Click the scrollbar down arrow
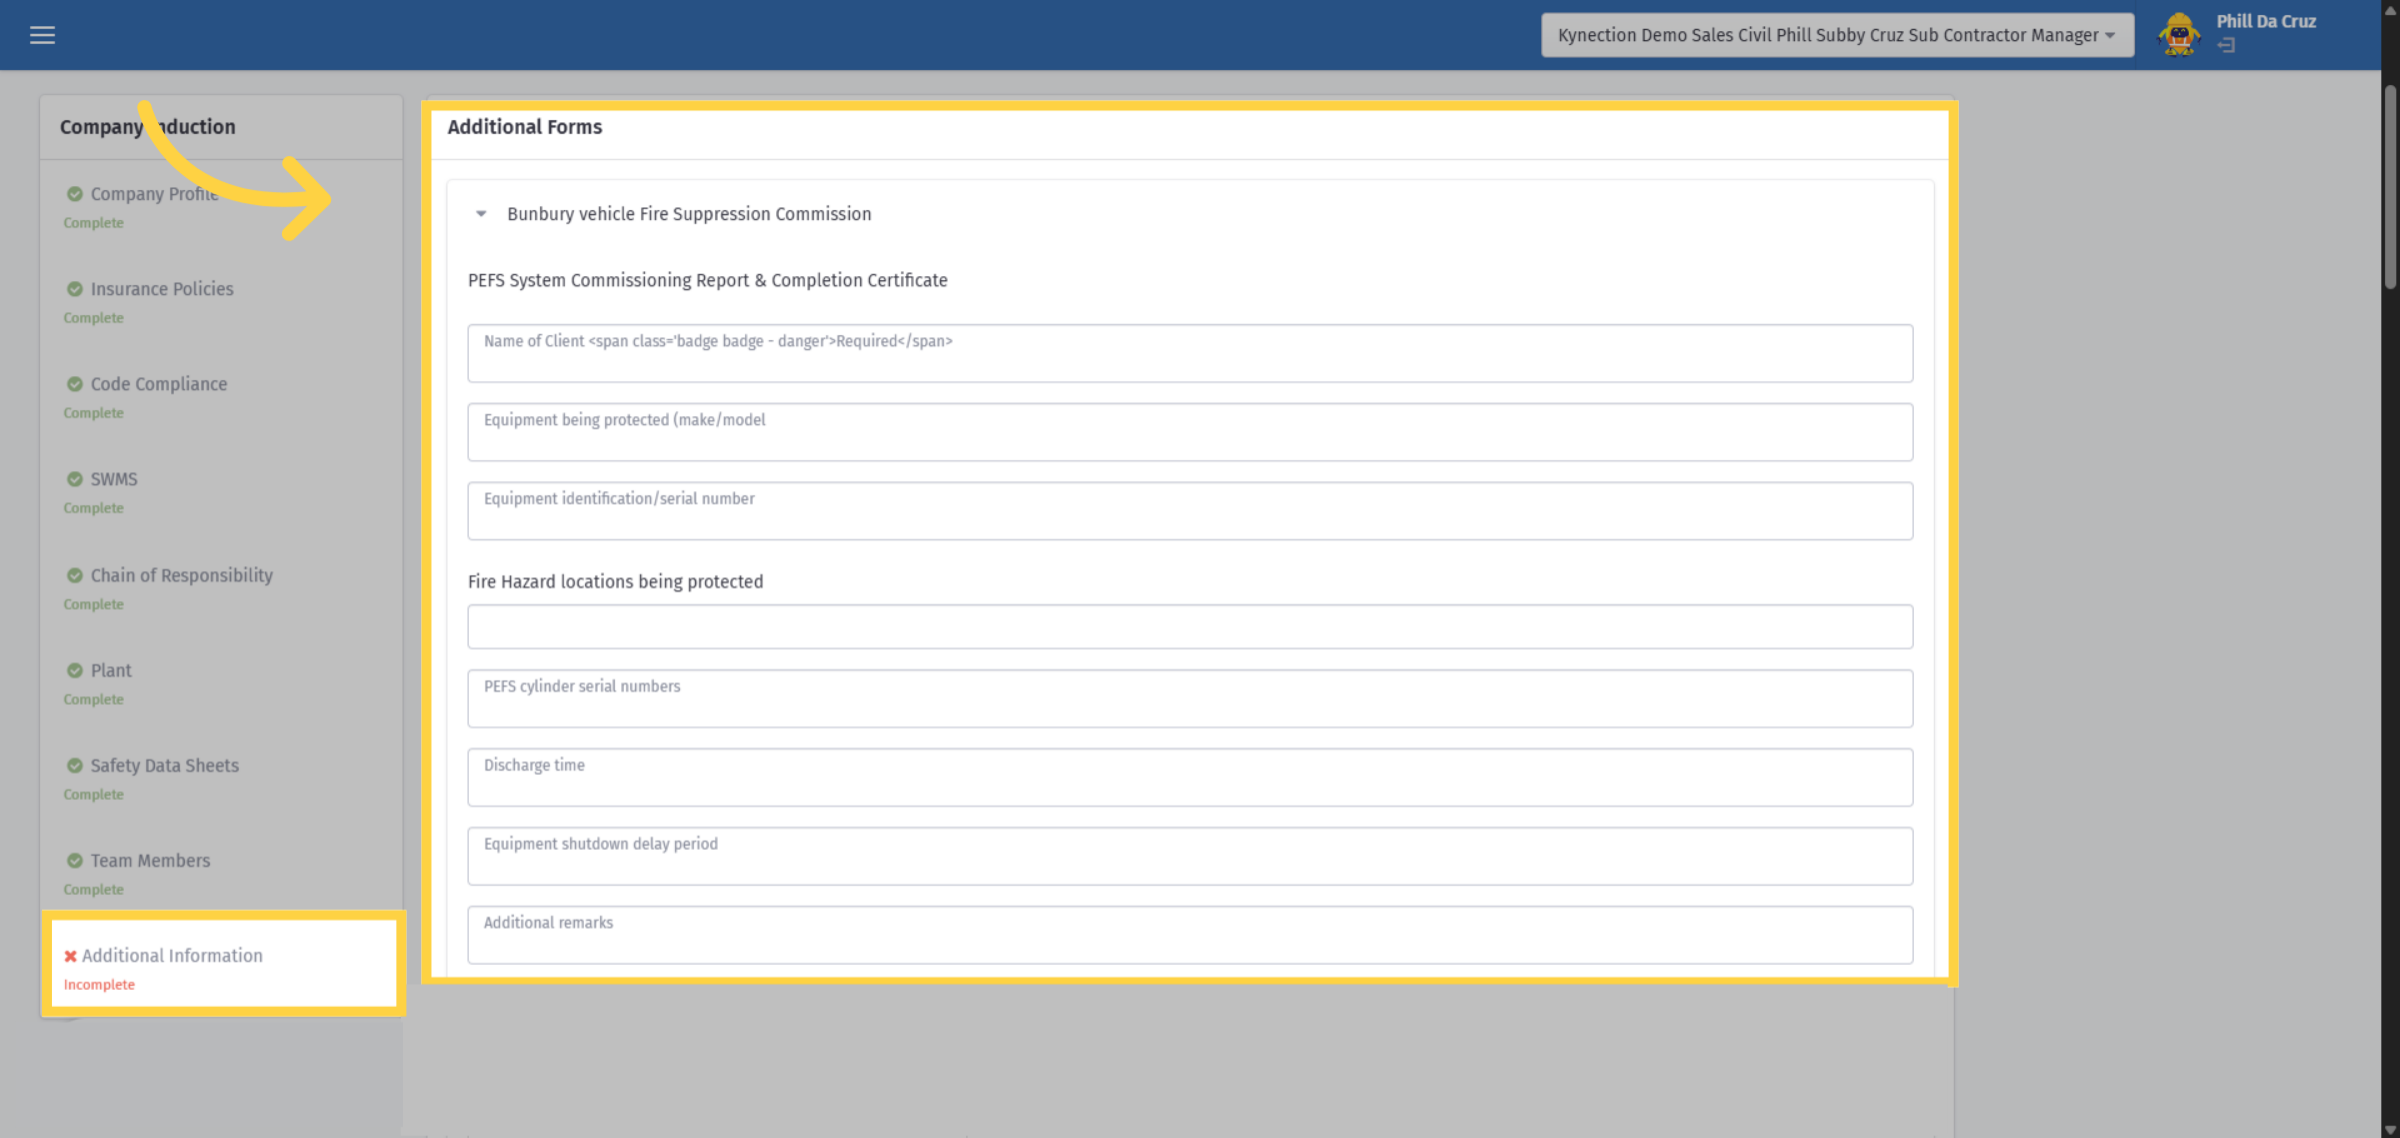Image resolution: width=2400 pixels, height=1138 pixels. click(x=2390, y=1129)
